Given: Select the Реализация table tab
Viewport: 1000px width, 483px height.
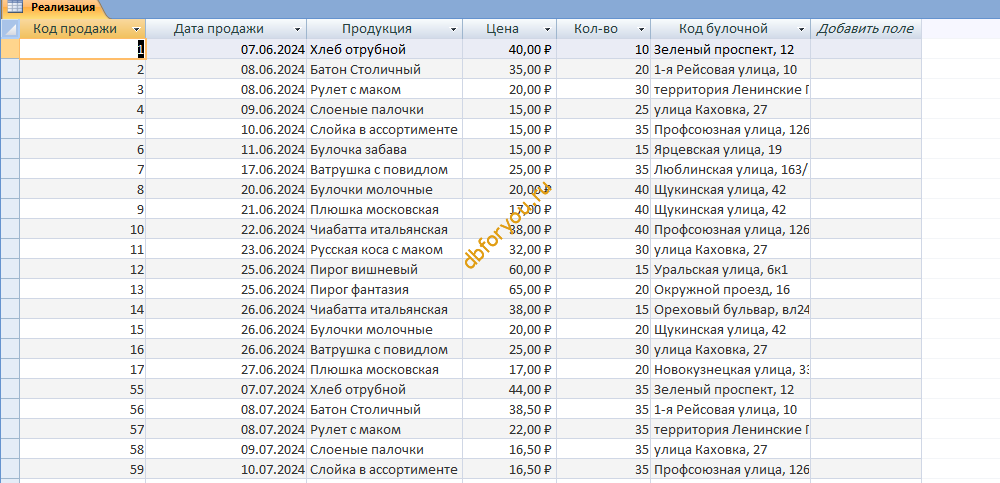Looking at the screenshot, I should coord(54,8).
